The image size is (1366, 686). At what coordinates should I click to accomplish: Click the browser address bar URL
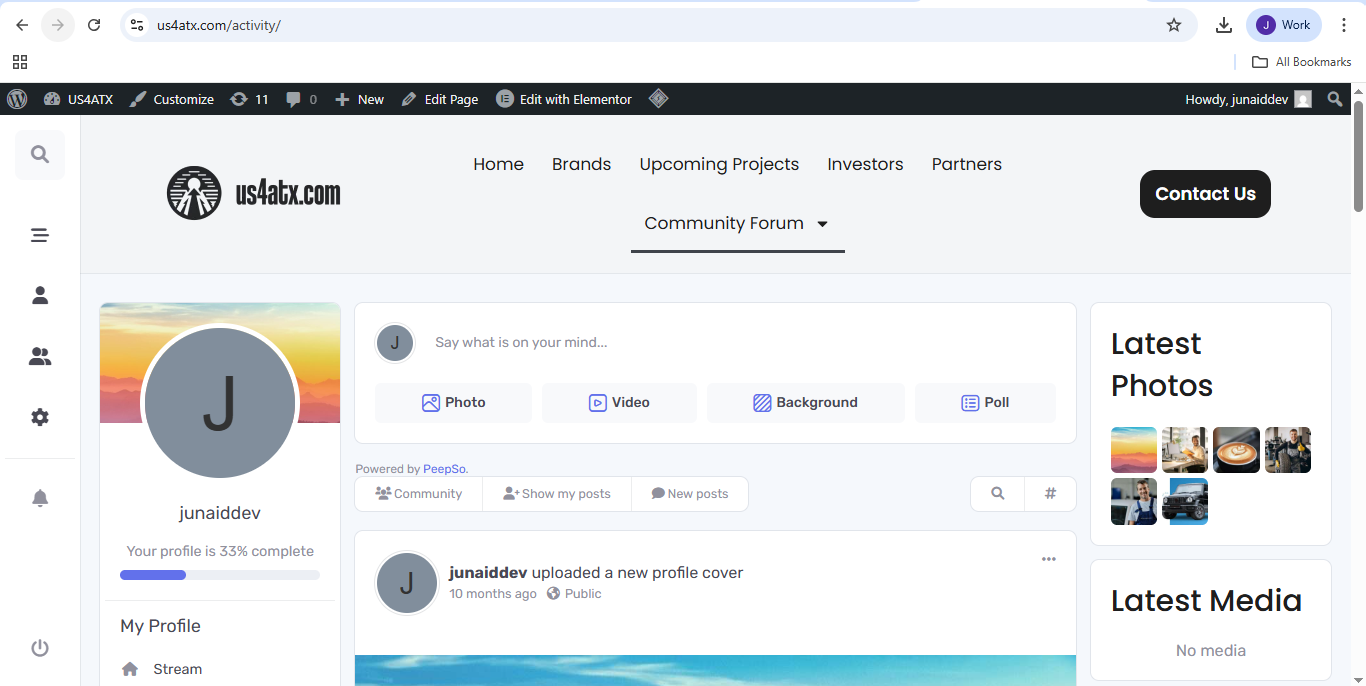coord(219,25)
